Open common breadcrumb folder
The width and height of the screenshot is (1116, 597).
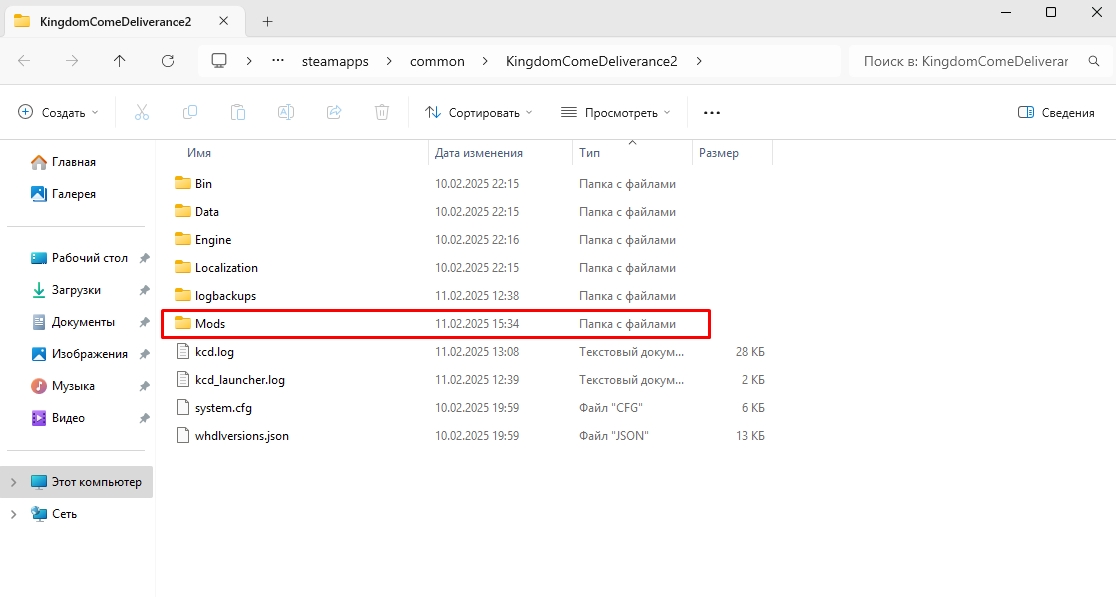437,61
